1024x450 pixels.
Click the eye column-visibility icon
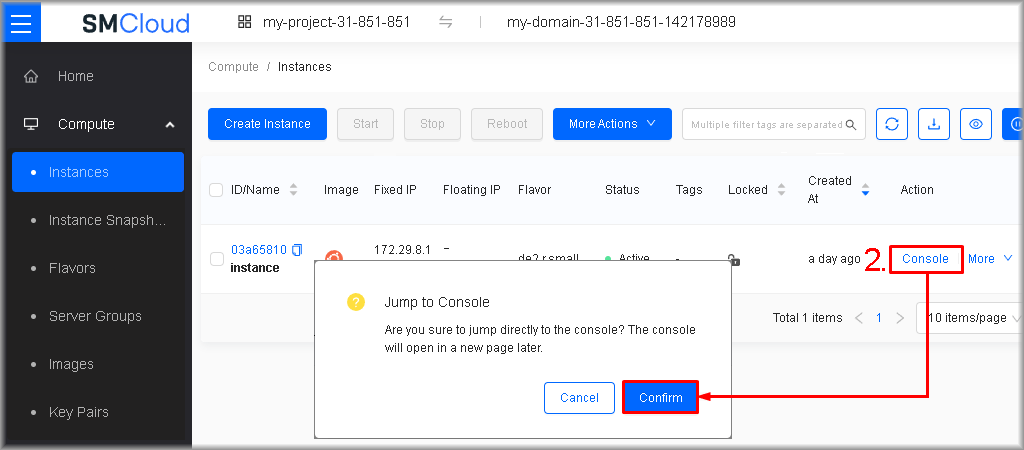(x=976, y=124)
